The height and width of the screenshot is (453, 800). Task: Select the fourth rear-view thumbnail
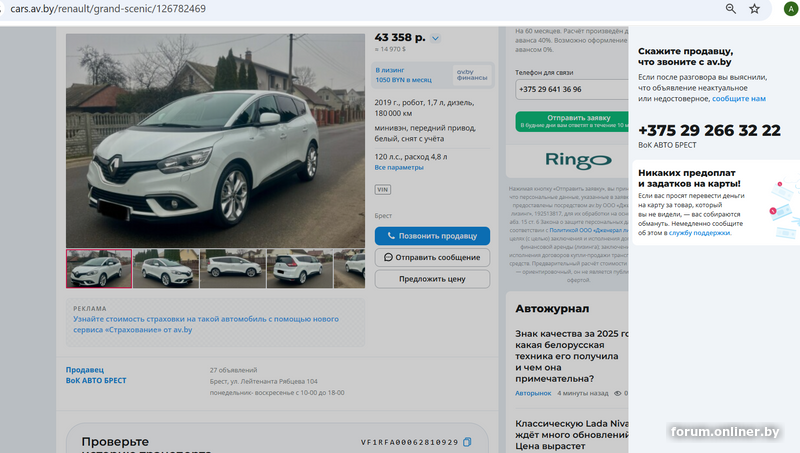click(x=299, y=269)
